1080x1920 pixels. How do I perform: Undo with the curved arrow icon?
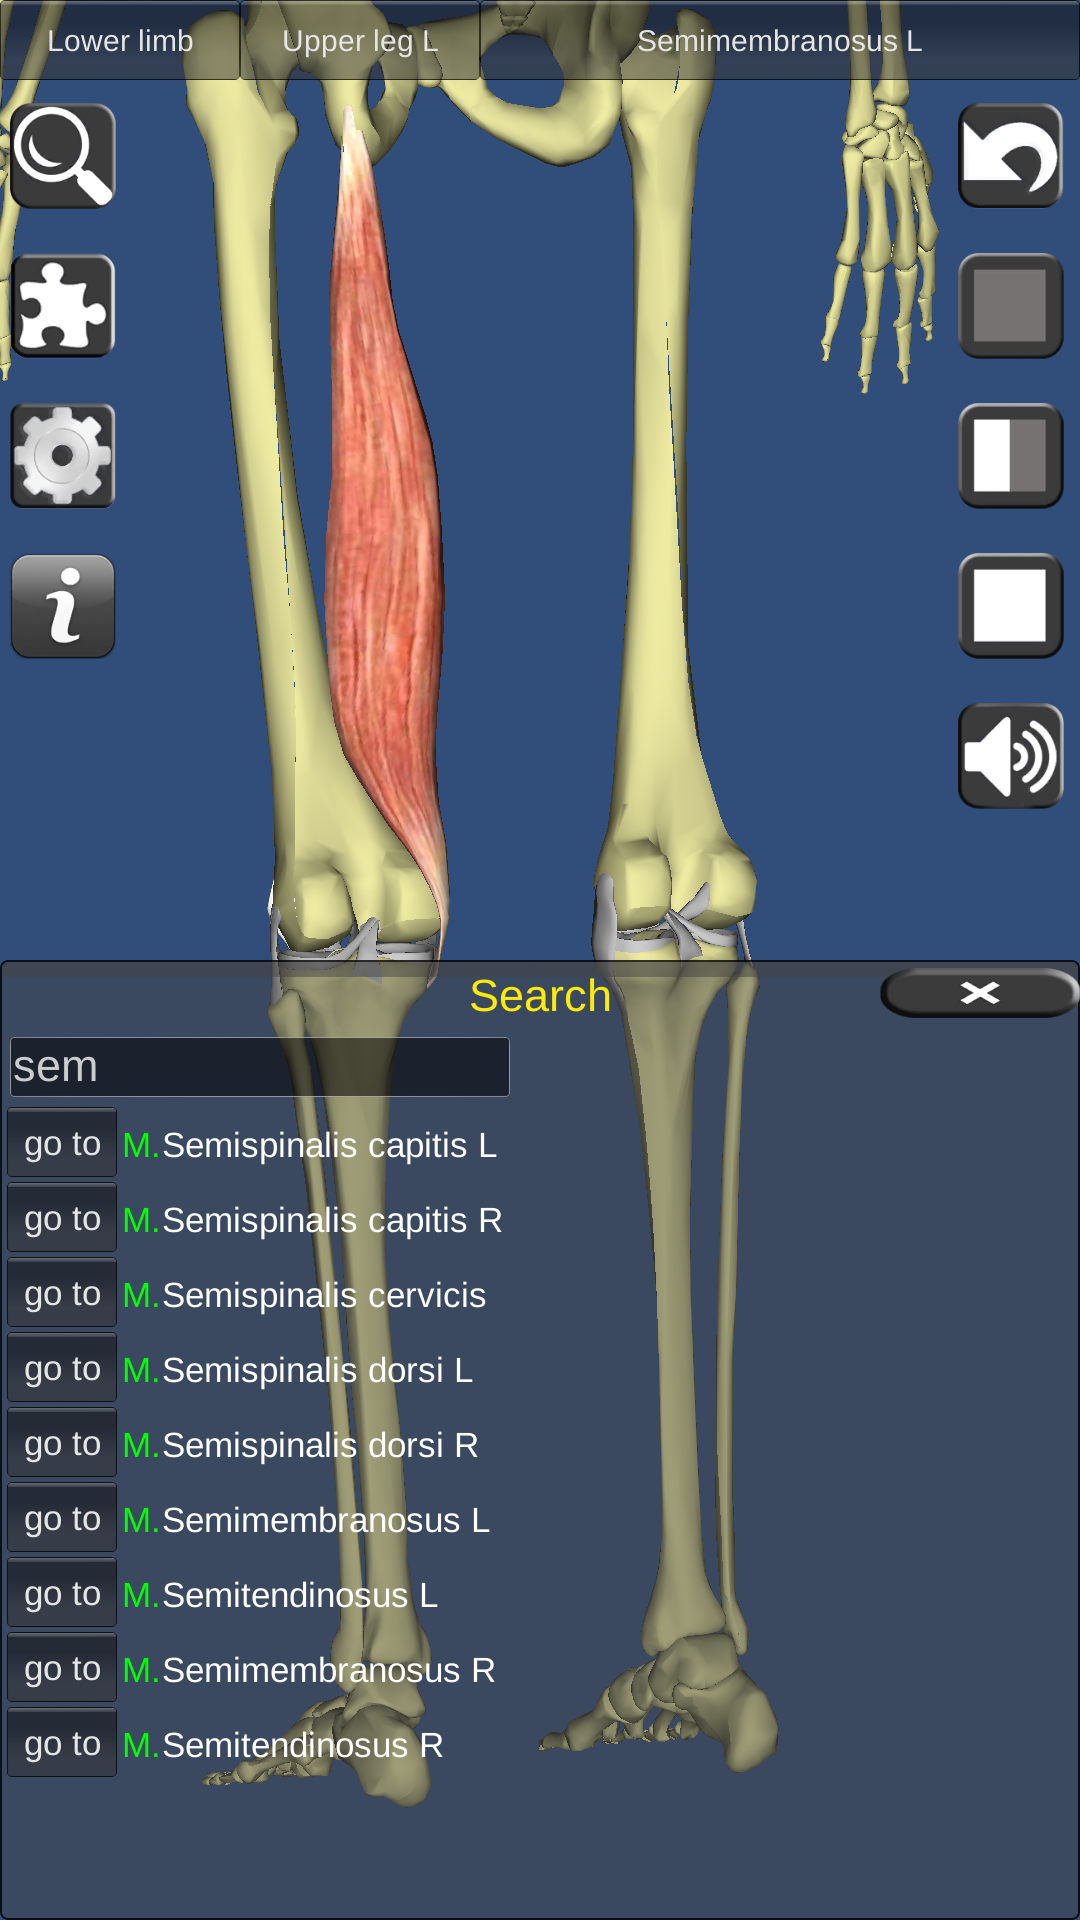(x=1010, y=156)
